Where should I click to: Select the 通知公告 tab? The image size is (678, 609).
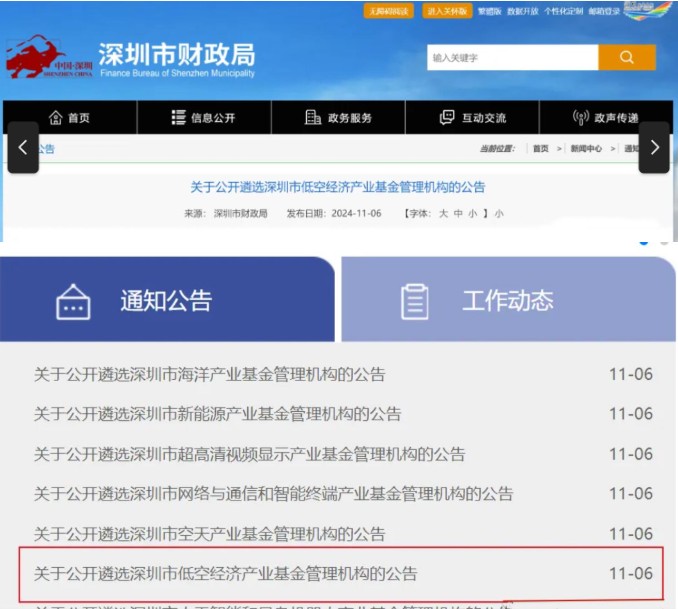coord(166,300)
